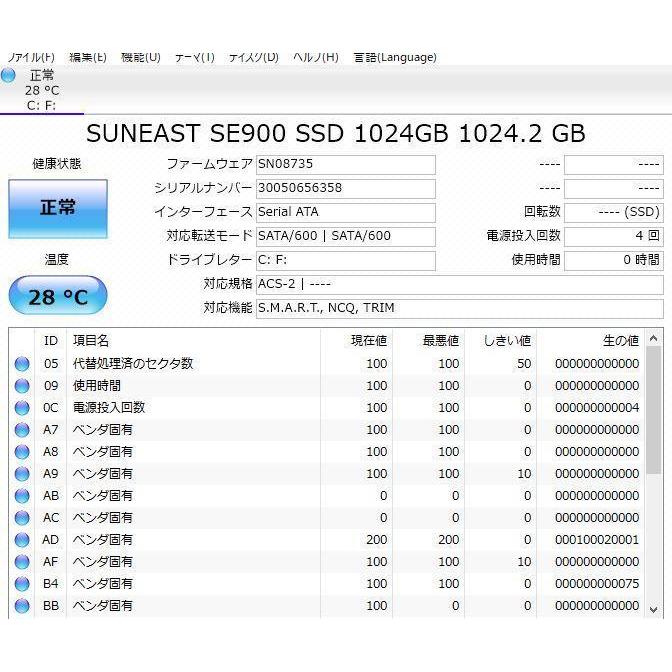Click the 最悪値 column header
Viewport: 672px width, 672px height.
[429, 341]
